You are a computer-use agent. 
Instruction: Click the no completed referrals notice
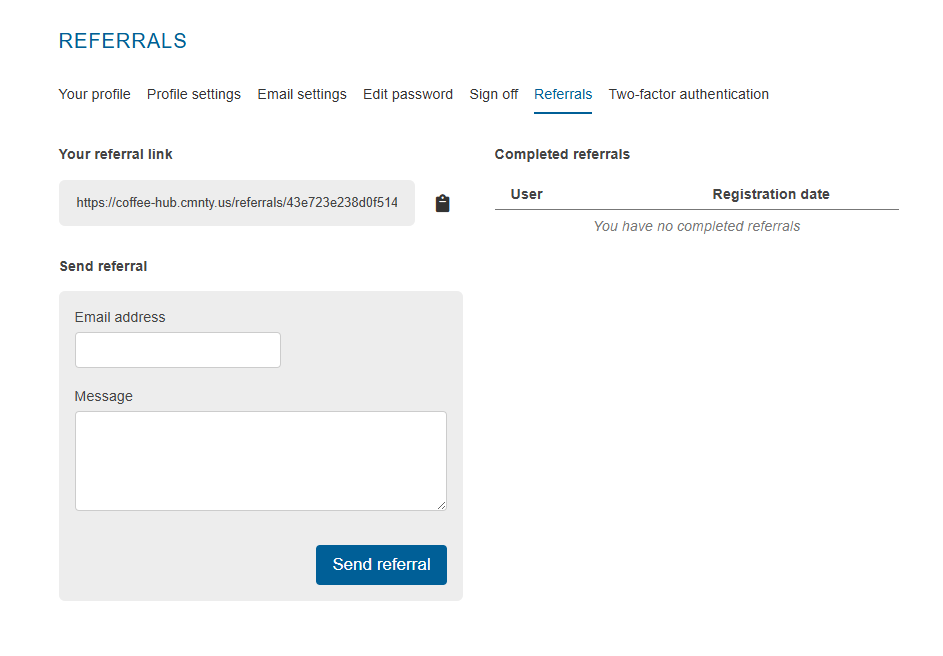(x=697, y=226)
